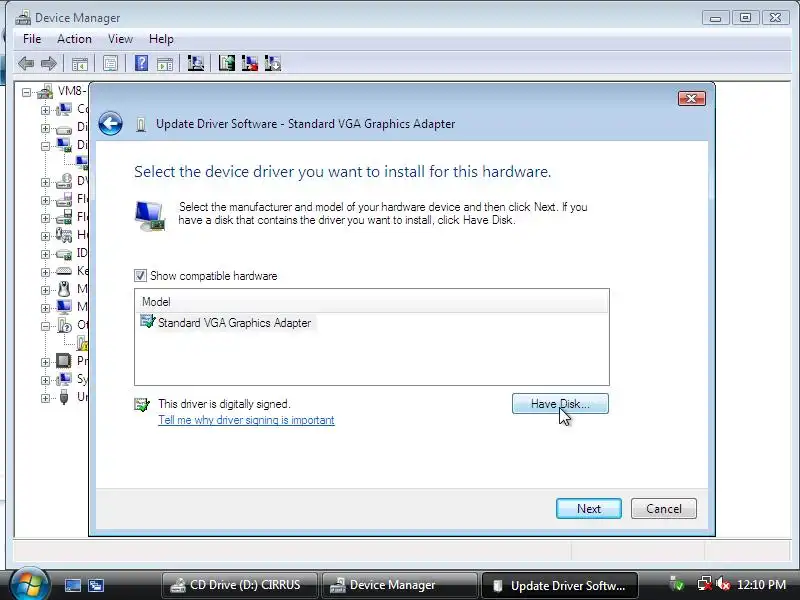Toggle Show/Hide Console Tree toolbar icon
The width and height of the screenshot is (800, 600).
click(x=80, y=64)
